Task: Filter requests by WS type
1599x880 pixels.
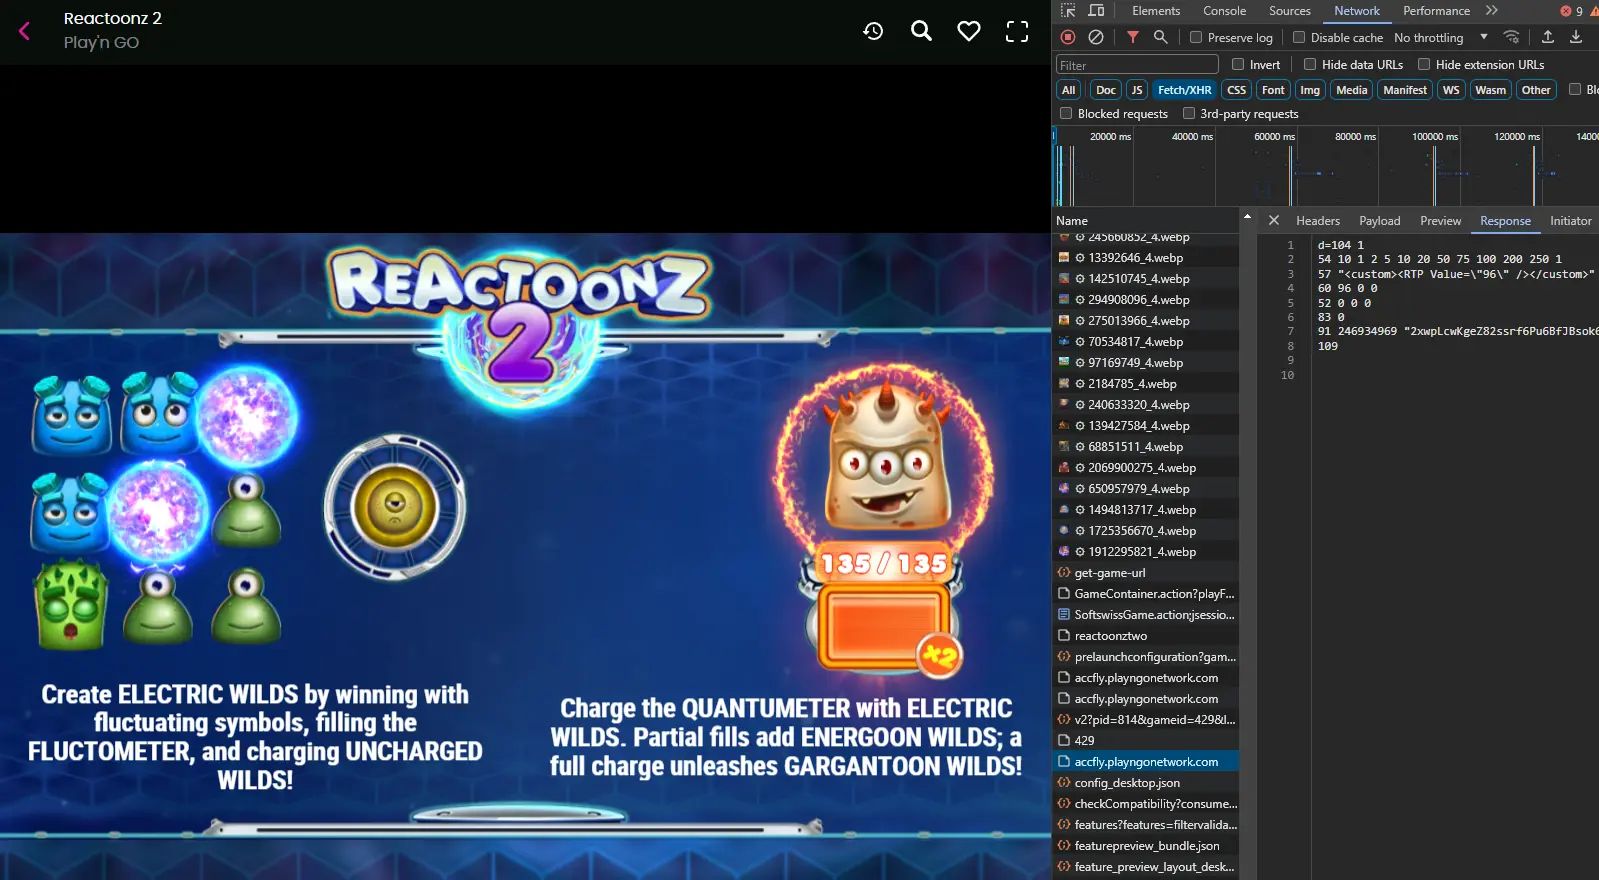Action: click(x=1451, y=90)
